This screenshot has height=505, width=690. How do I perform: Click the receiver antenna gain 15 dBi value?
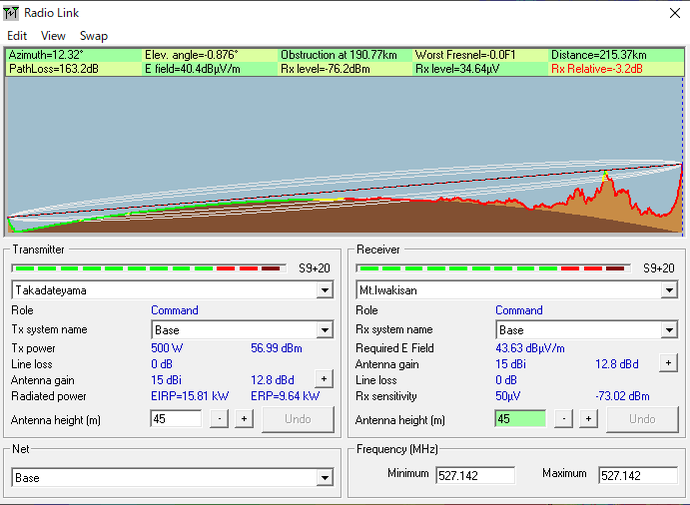(510, 364)
